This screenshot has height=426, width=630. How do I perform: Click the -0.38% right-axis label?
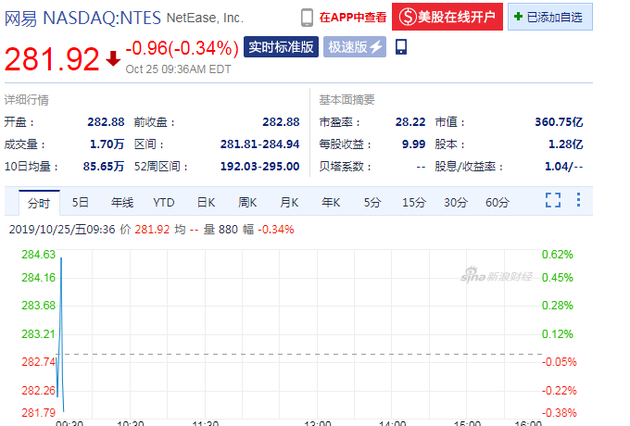[x=559, y=412]
